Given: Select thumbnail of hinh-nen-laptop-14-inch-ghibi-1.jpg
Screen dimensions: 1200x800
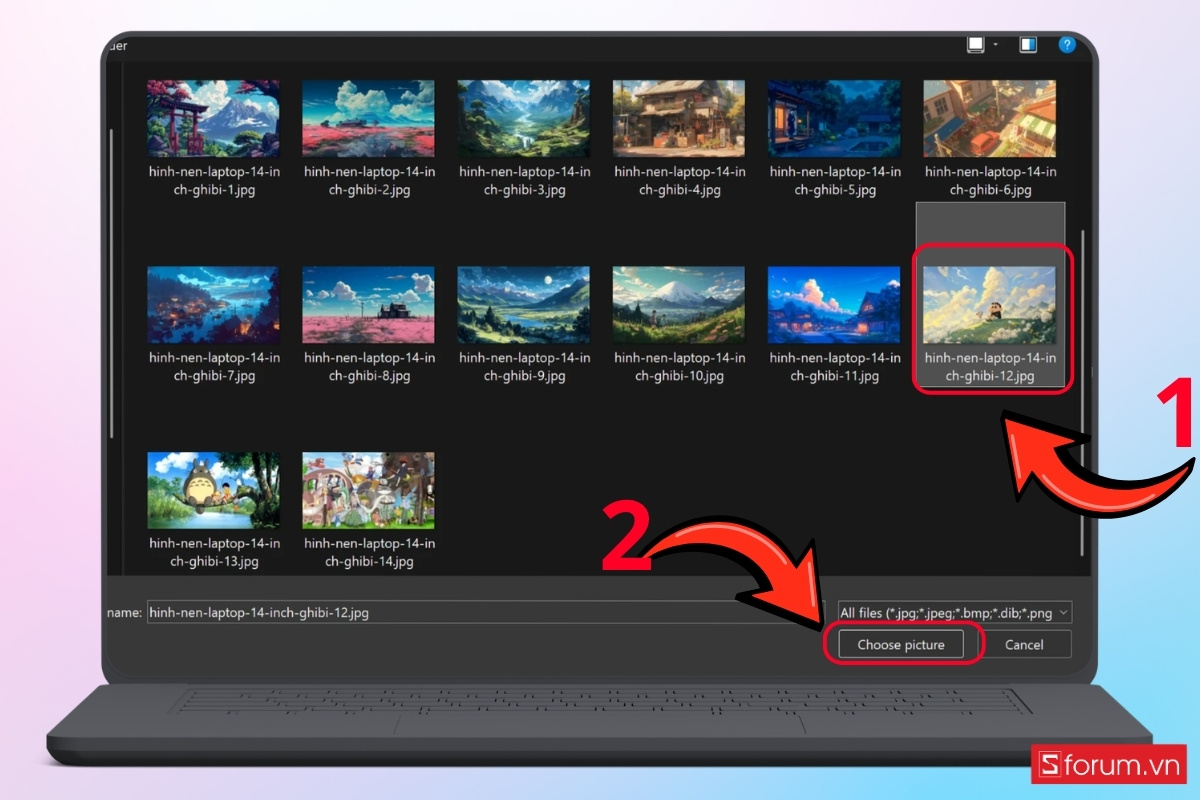Looking at the screenshot, I should tap(213, 118).
